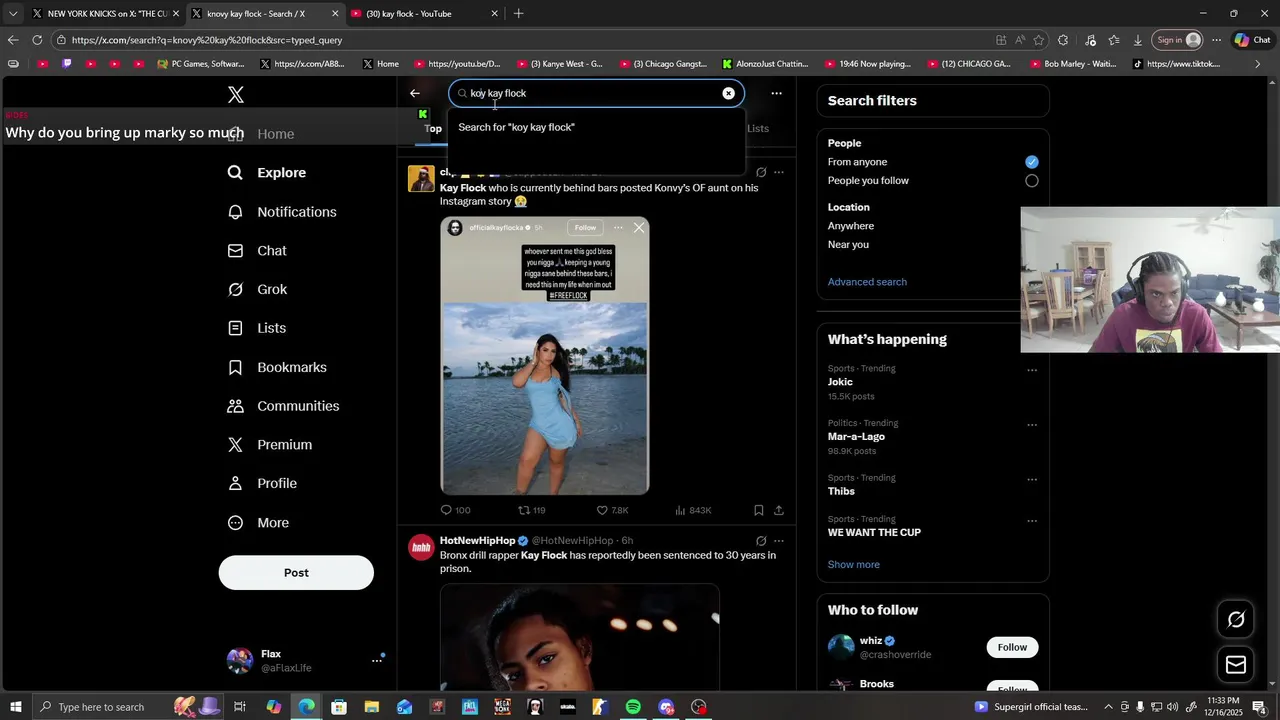Open Spotify from the taskbar
Image resolution: width=1280 pixels, height=720 pixels.
click(633, 707)
